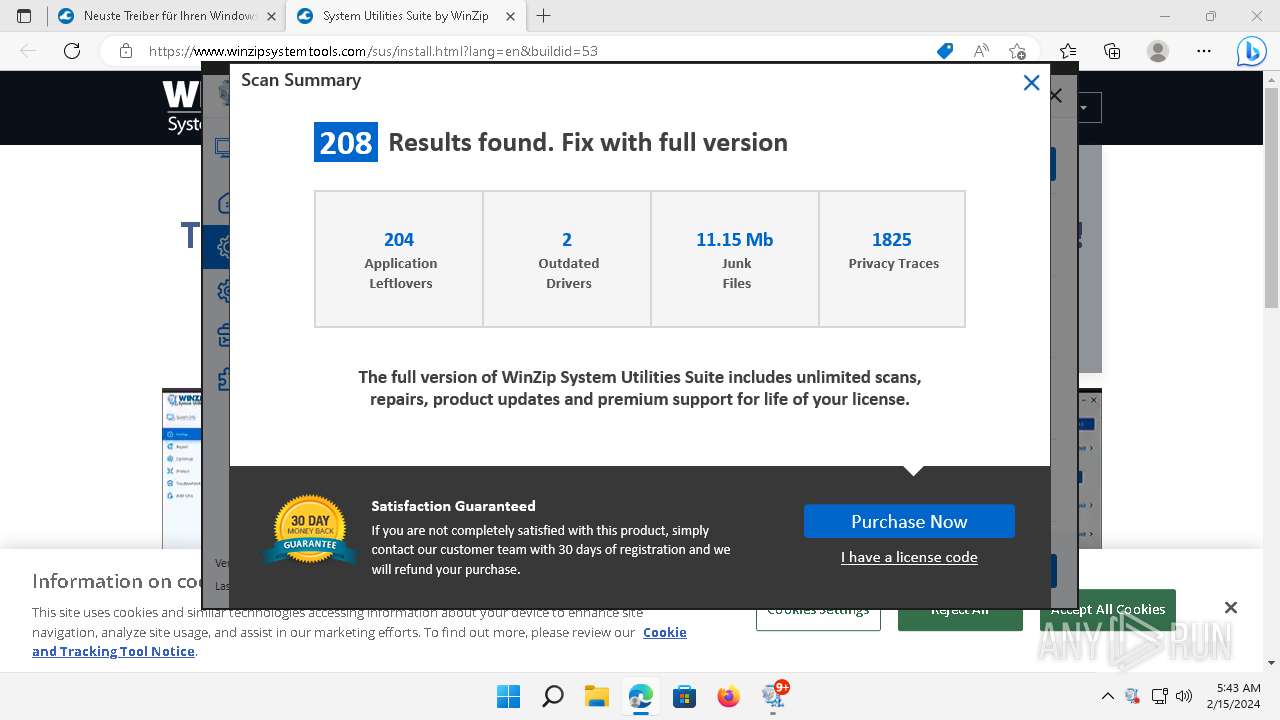
Task: Launch Firefox from taskbar
Action: click(x=728, y=696)
